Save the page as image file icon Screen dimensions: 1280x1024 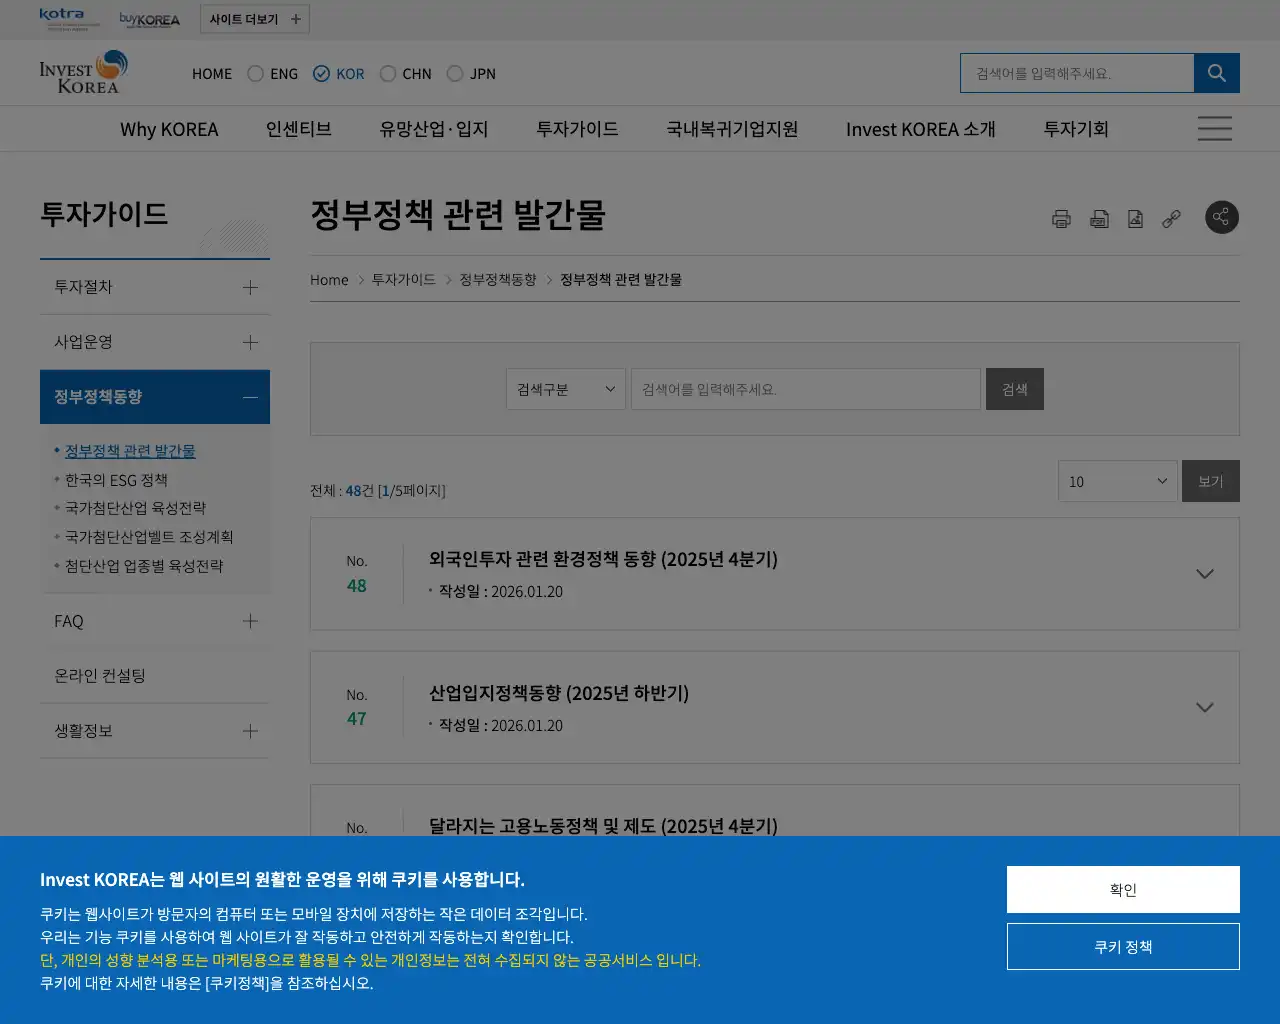tap(1134, 218)
